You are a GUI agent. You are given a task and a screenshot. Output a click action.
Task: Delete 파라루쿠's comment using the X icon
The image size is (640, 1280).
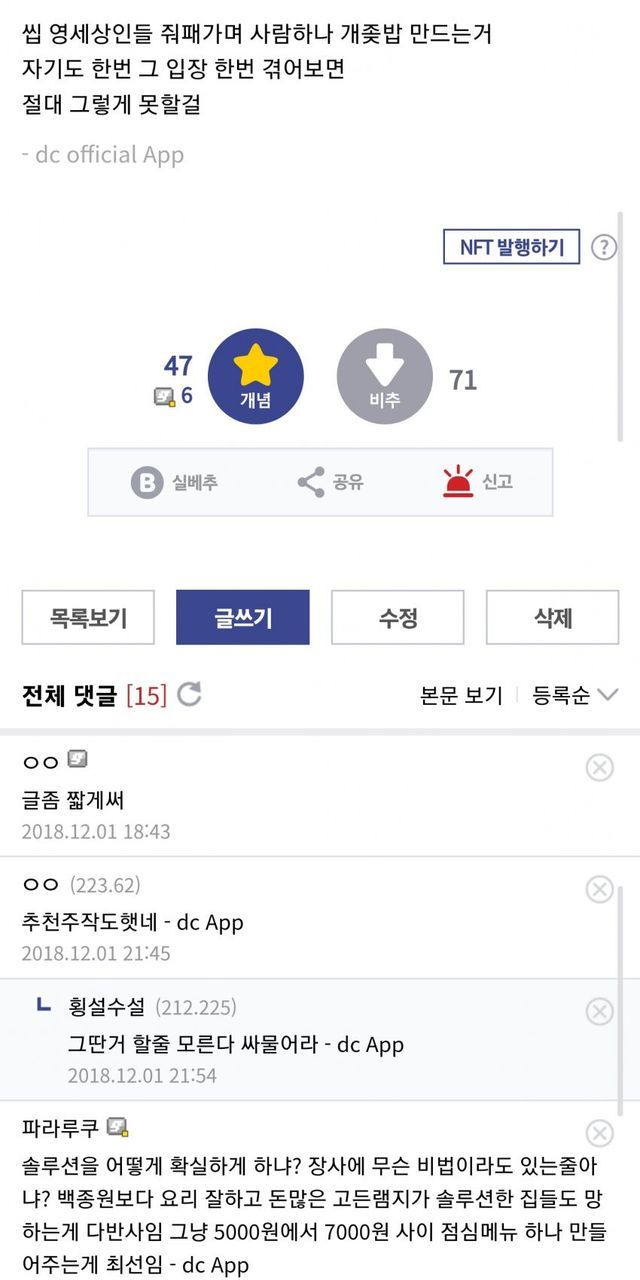[599, 1133]
